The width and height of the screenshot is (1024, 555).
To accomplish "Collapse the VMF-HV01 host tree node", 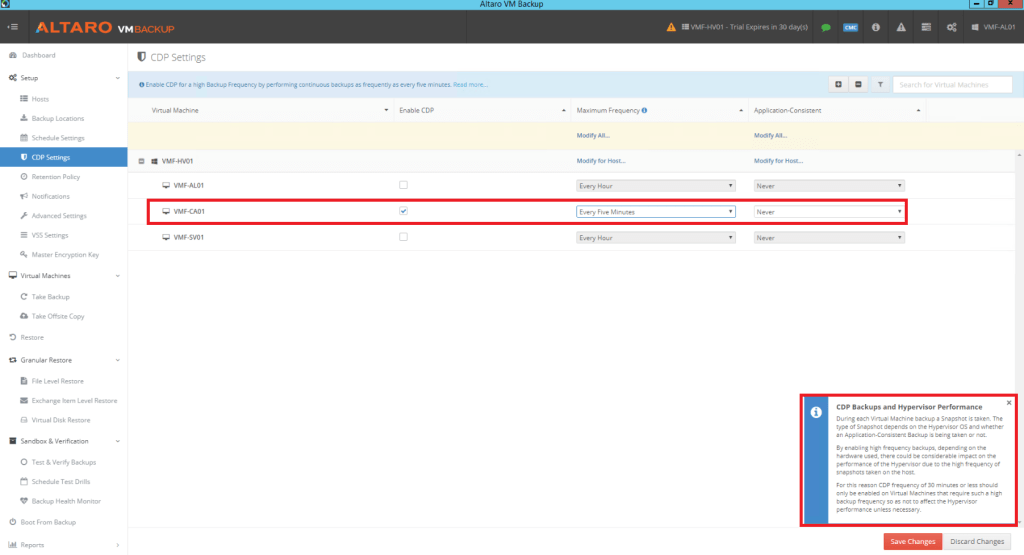I will 141,160.
